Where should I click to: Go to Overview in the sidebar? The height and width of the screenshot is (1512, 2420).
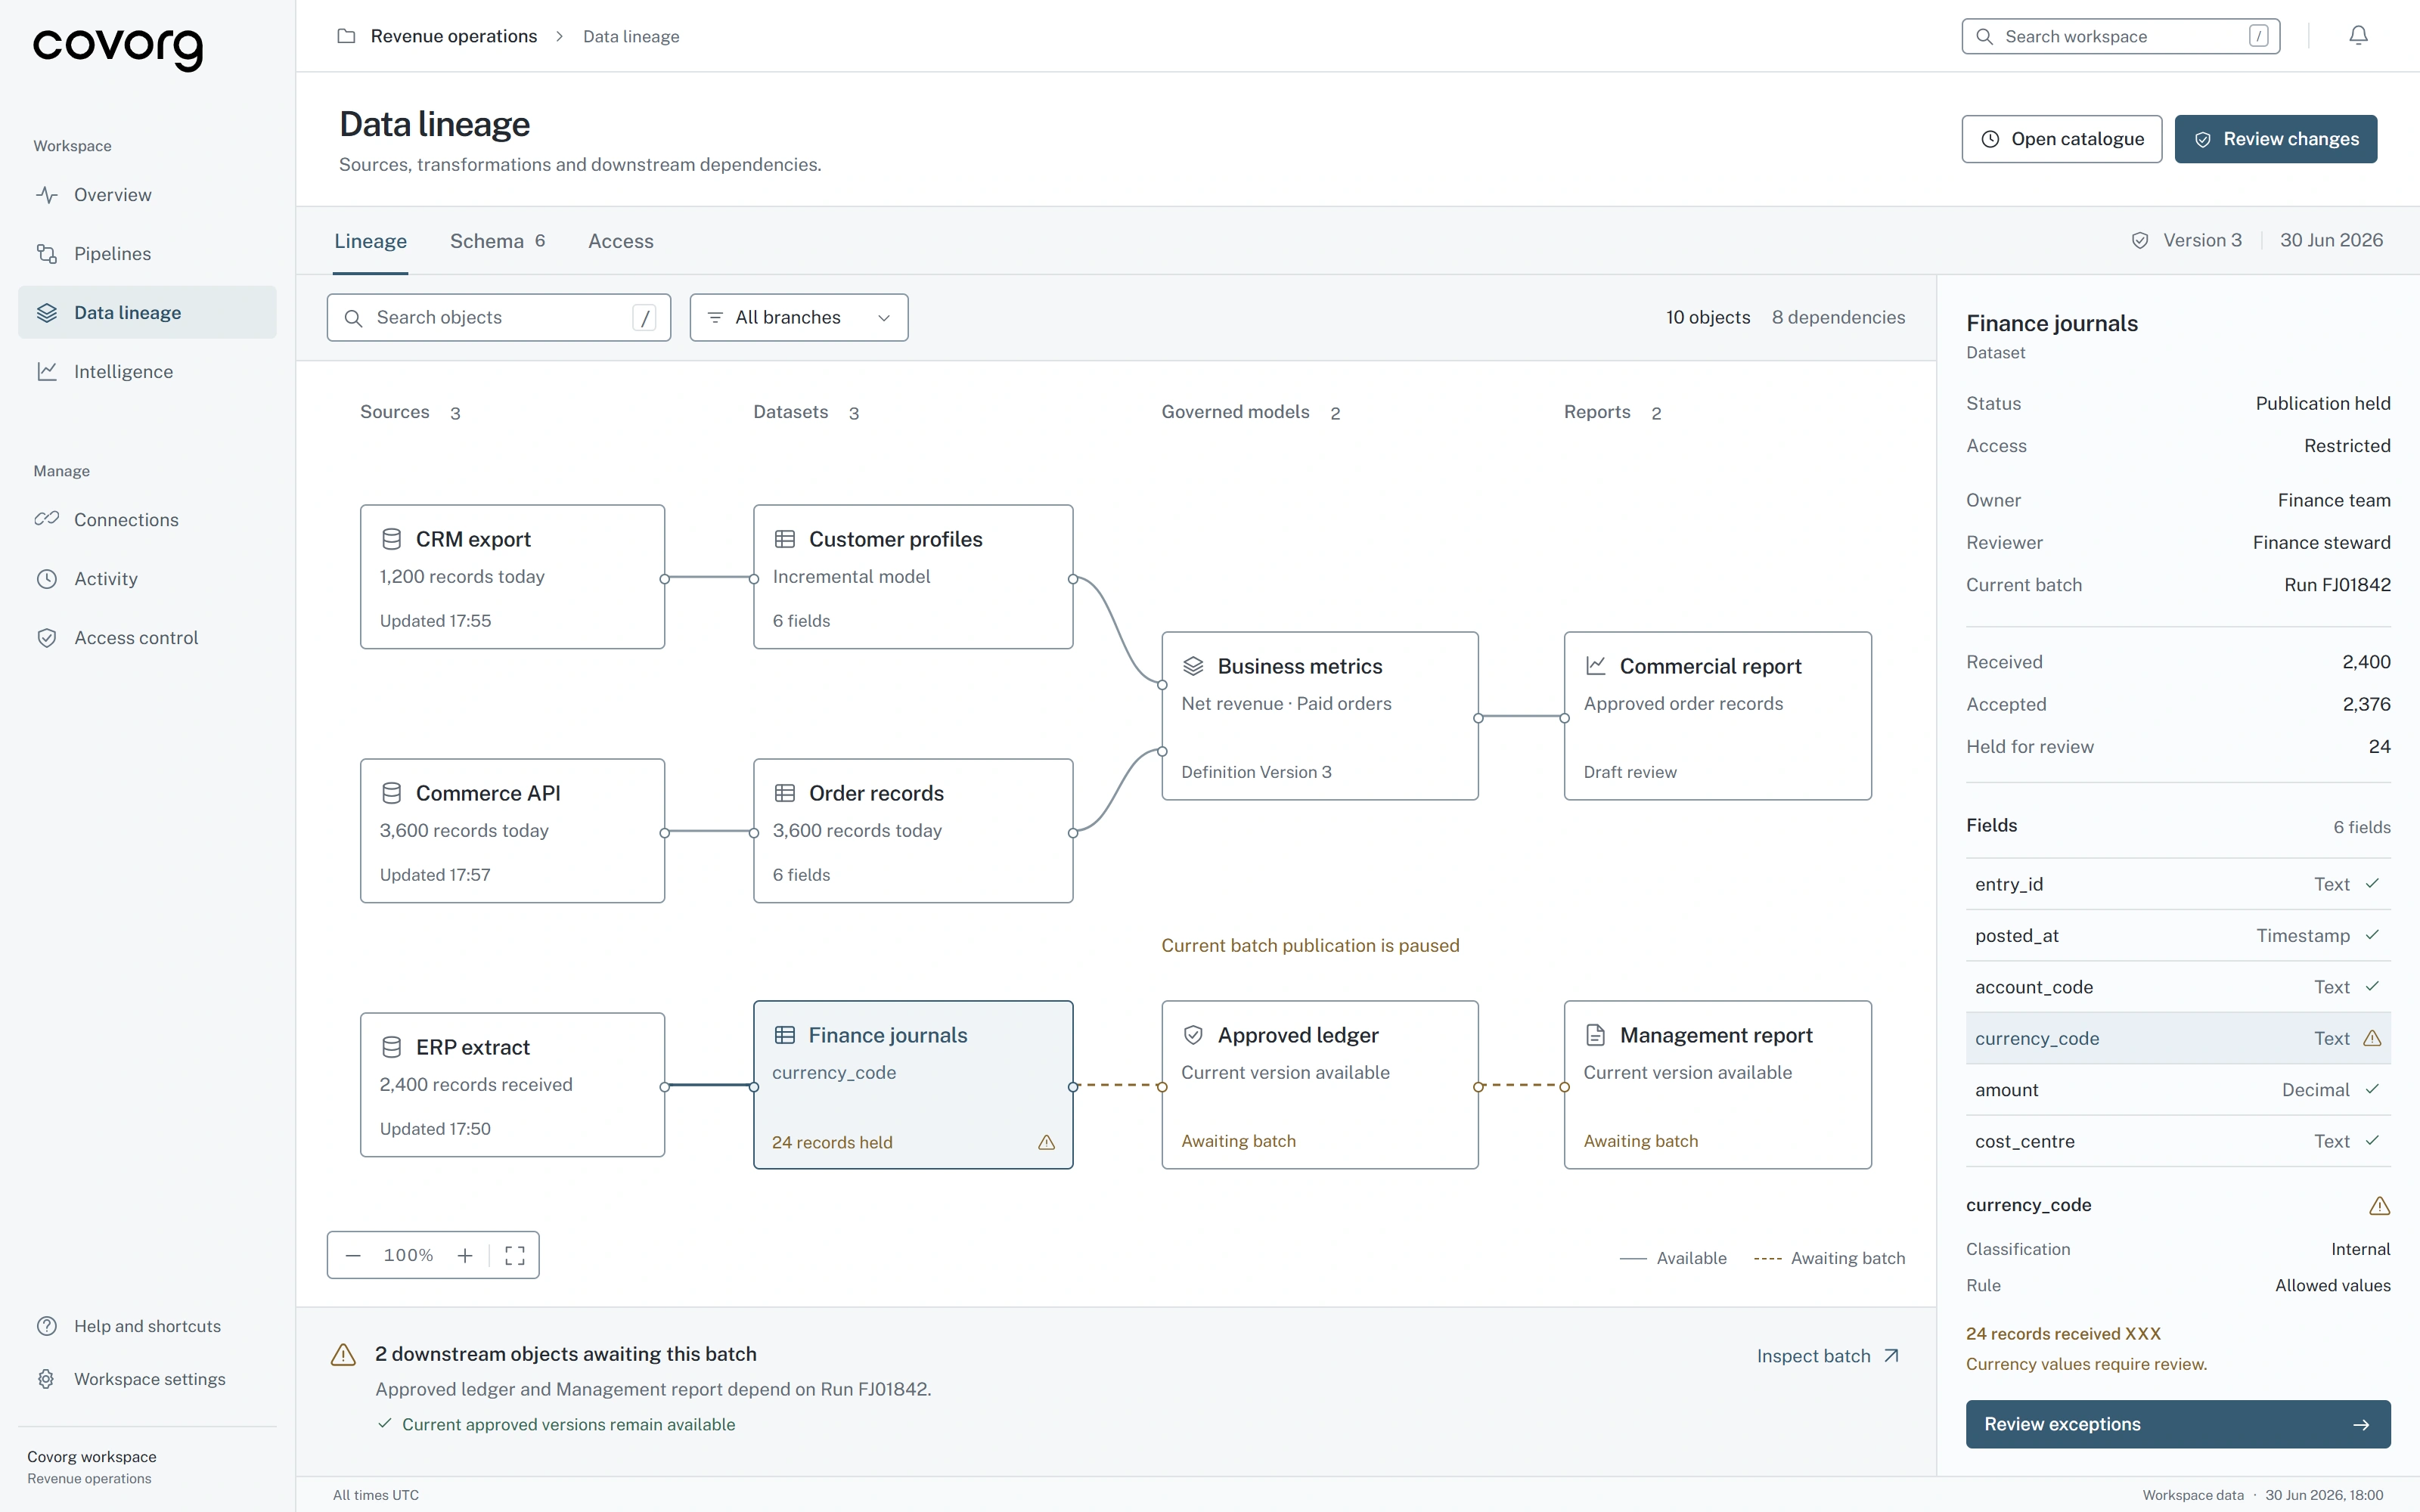(x=147, y=194)
